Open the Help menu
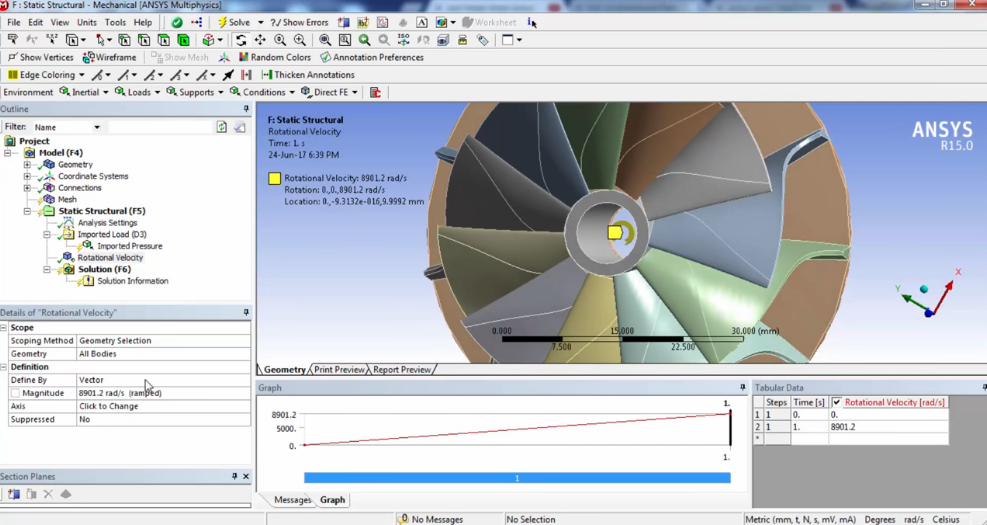The image size is (987, 525). [143, 23]
